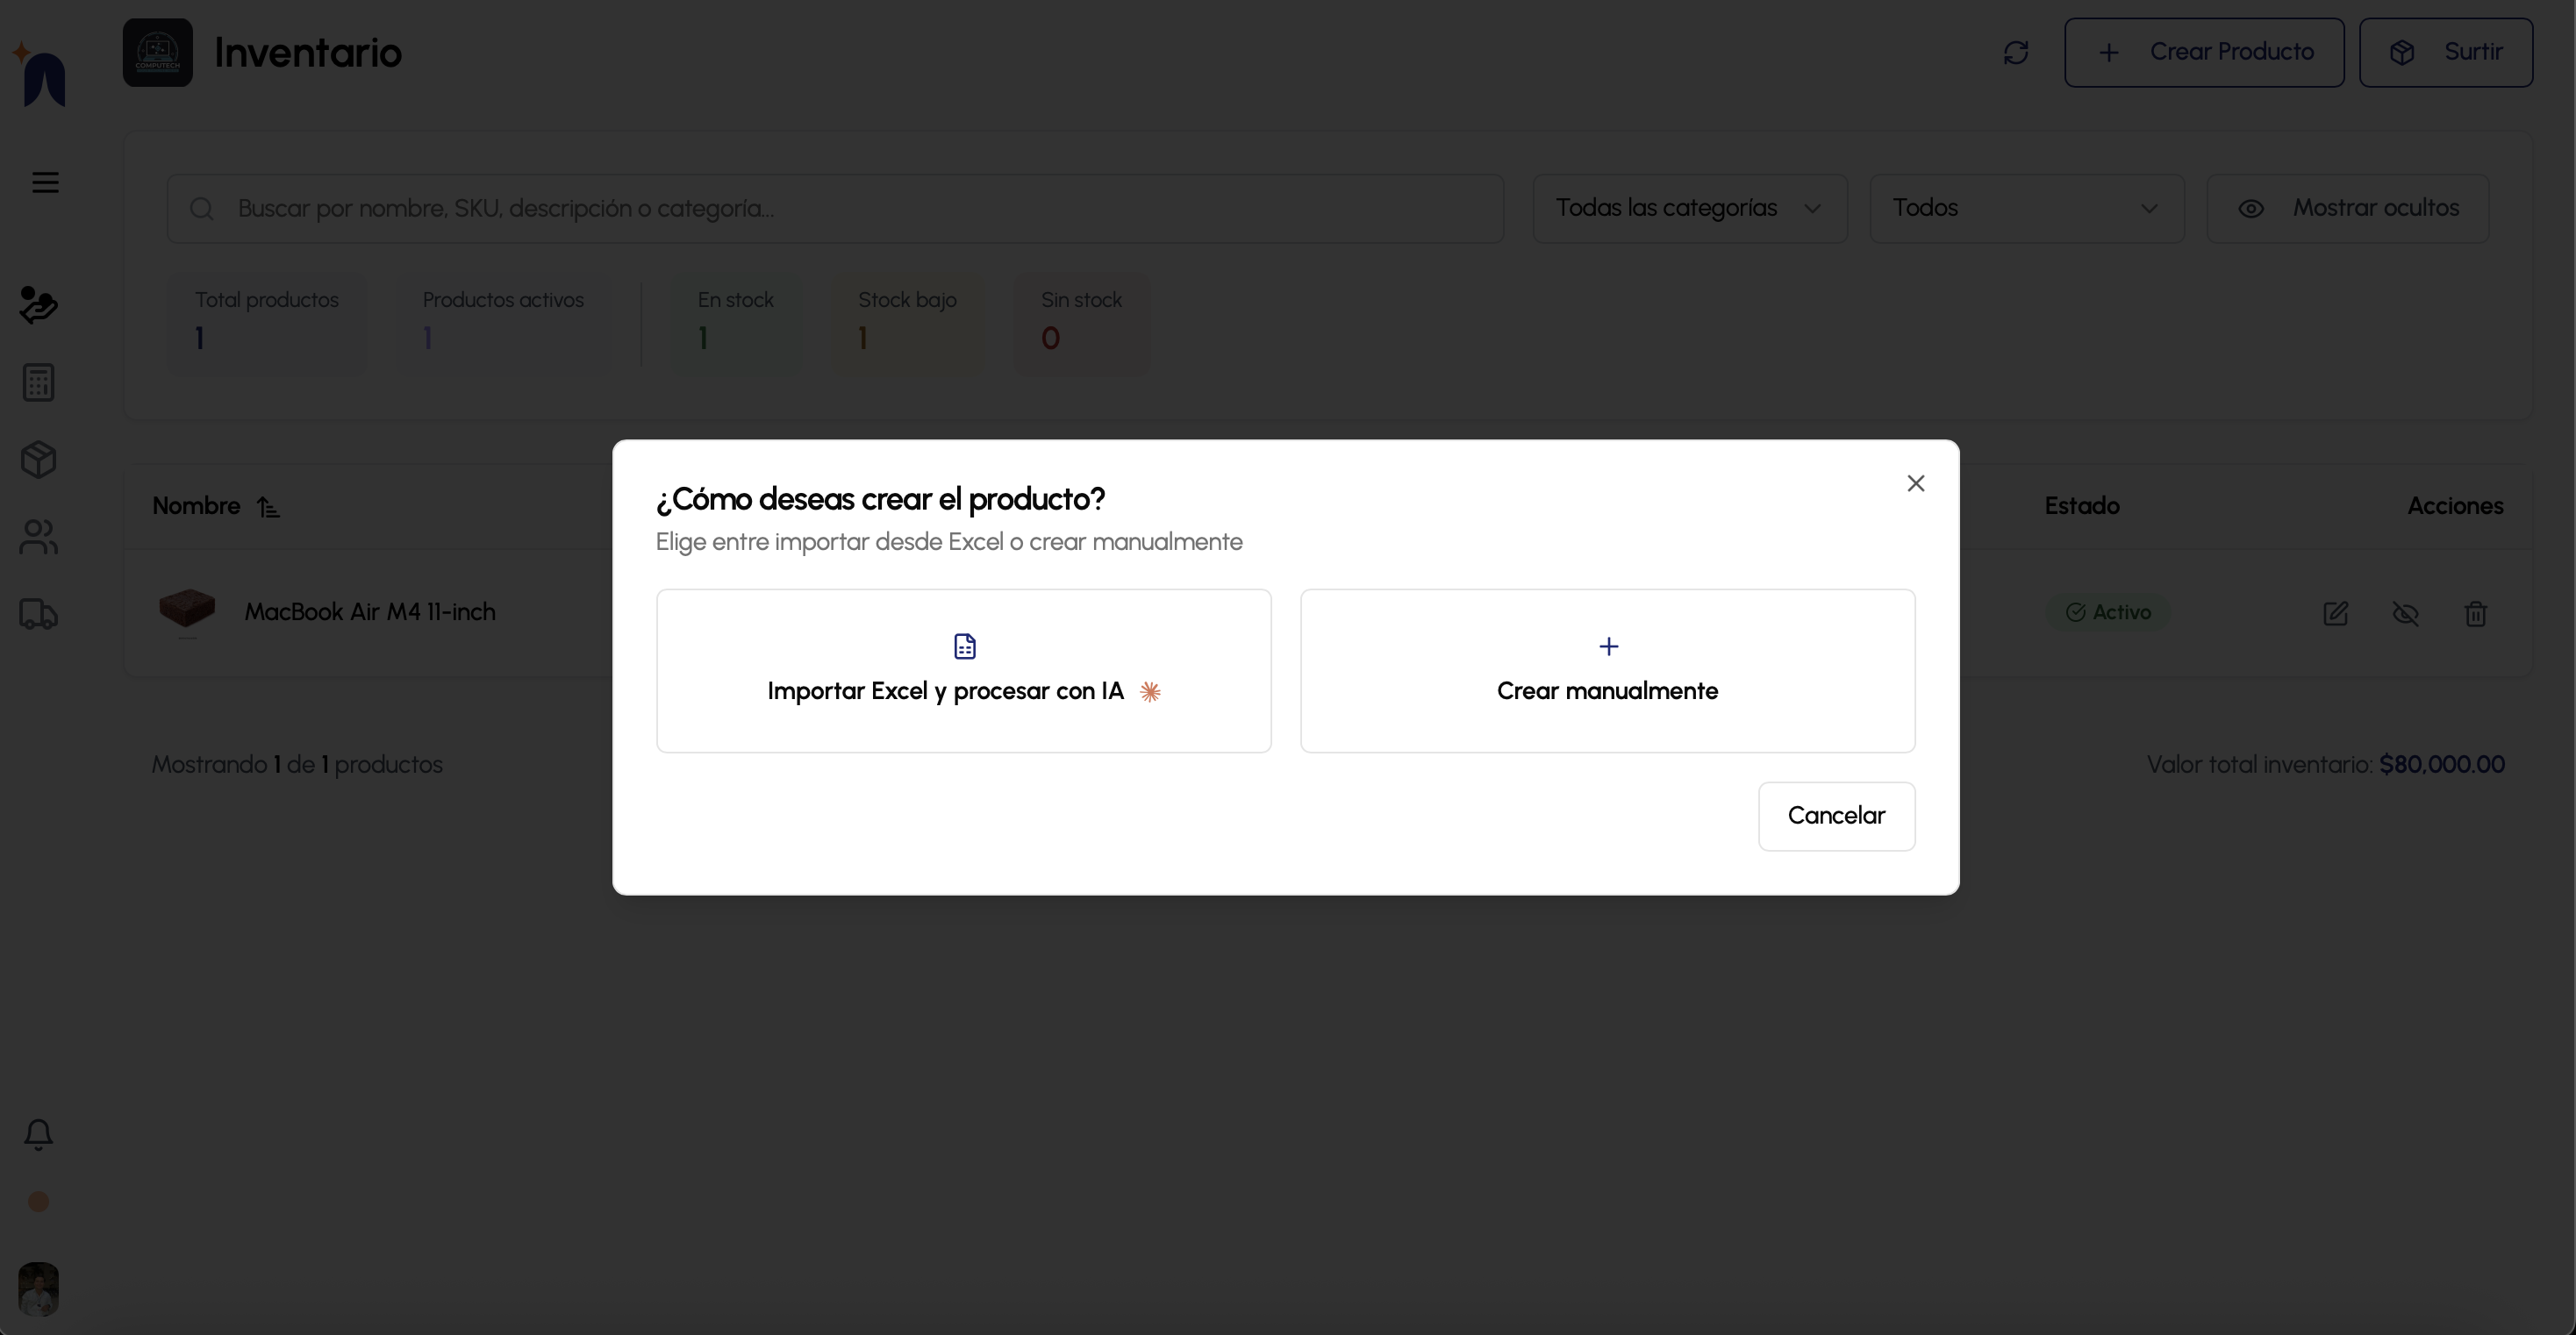The width and height of the screenshot is (2576, 1335).
Task: Toggle Mostrar ocultos visibility
Action: 2347,208
